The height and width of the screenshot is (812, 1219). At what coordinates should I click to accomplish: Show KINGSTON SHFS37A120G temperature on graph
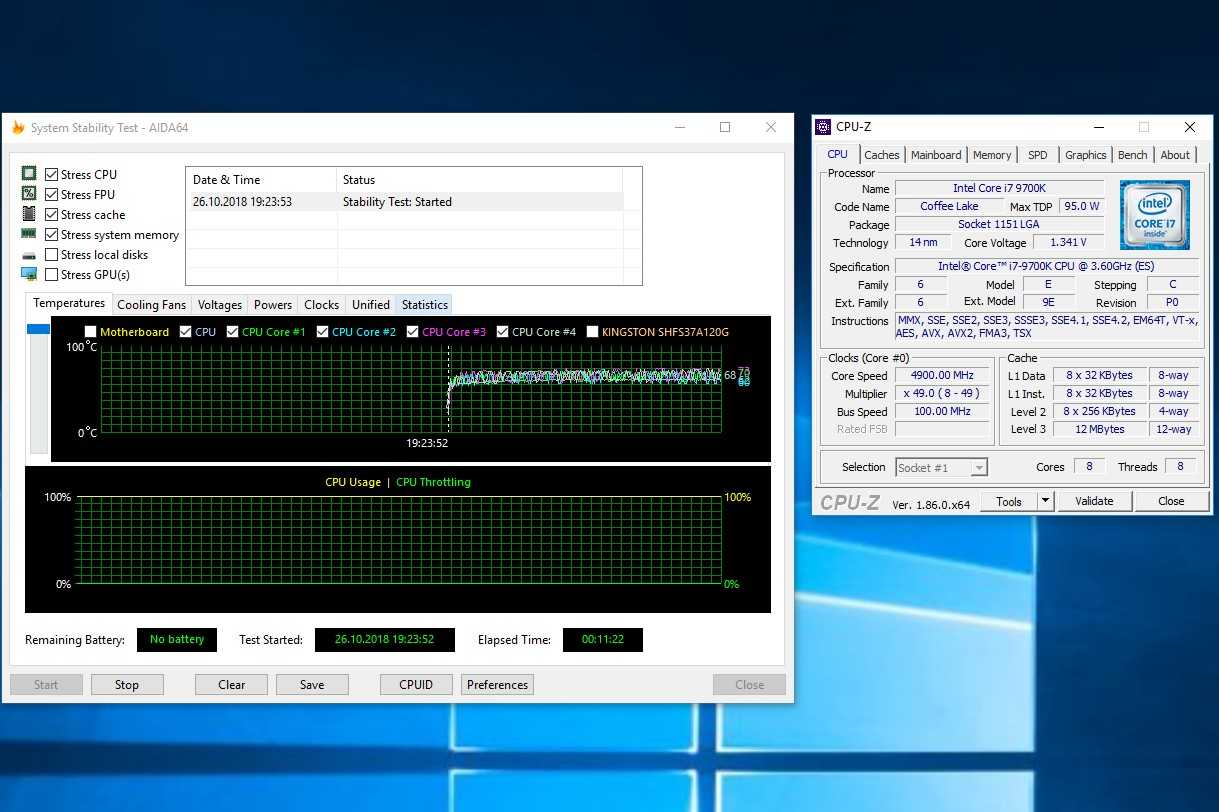click(593, 332)
